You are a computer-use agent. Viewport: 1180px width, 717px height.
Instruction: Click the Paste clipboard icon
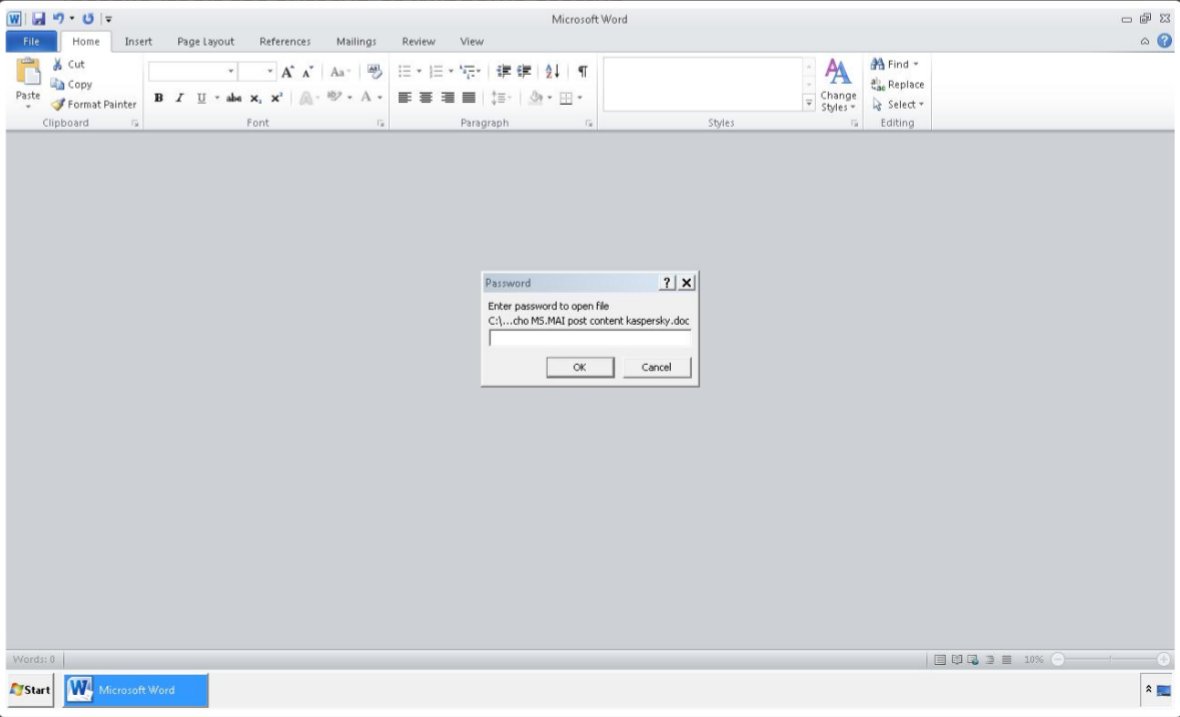[x=28, y=73]
